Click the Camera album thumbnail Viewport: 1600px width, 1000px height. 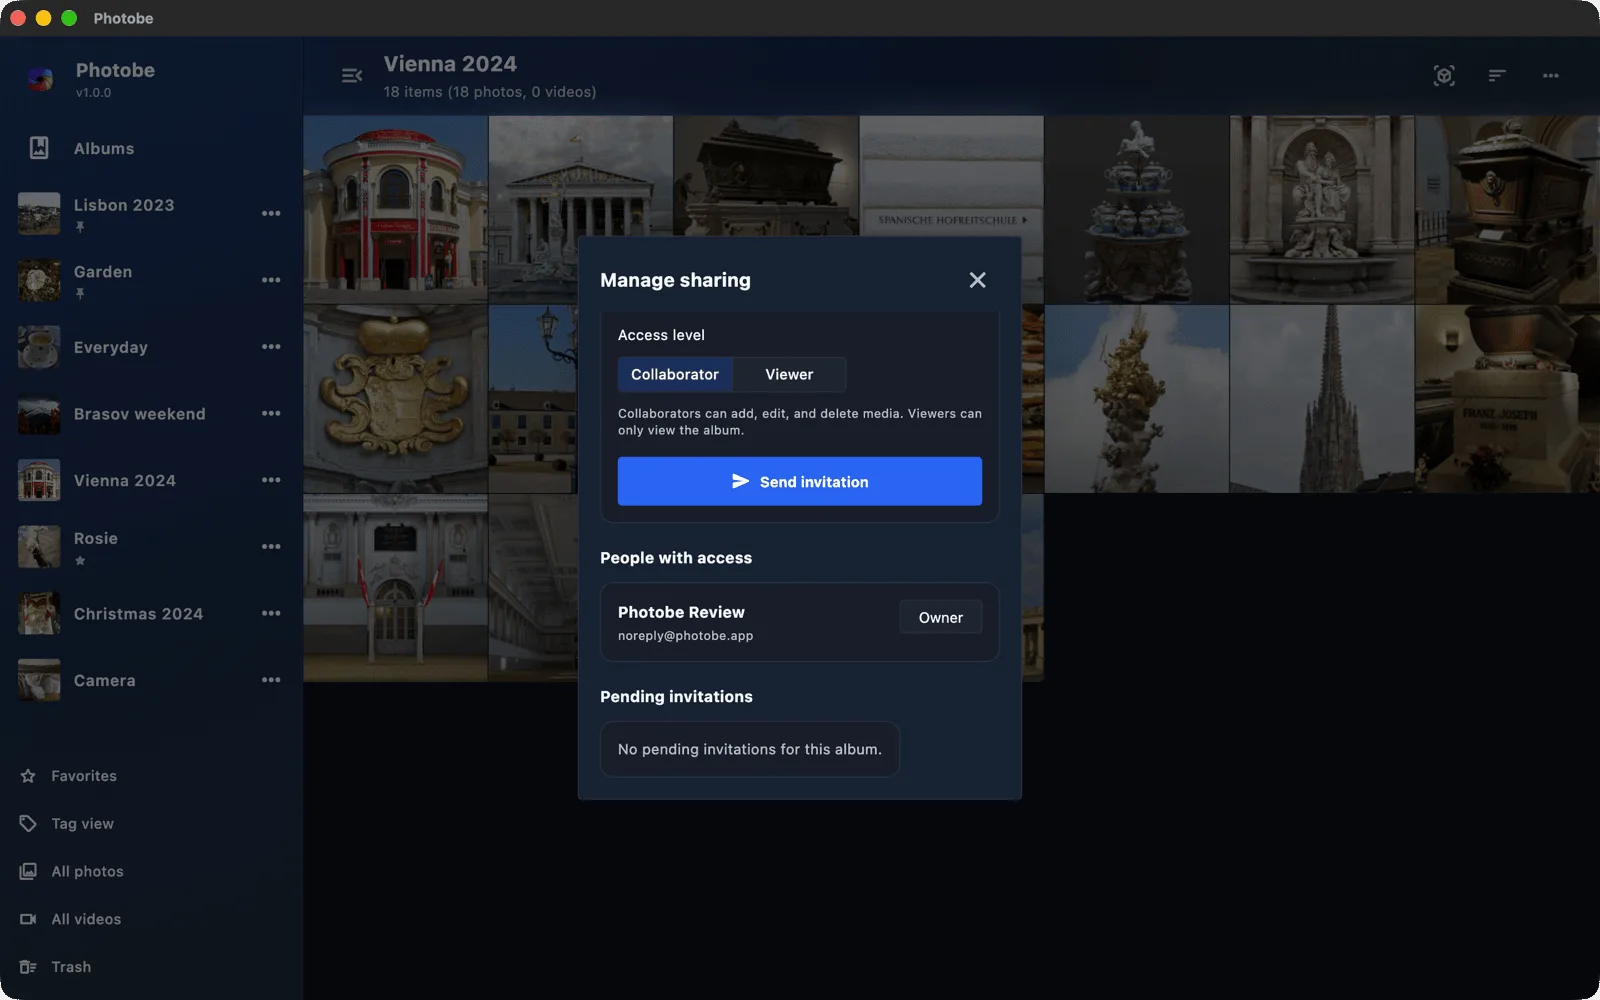coord(39,680)
